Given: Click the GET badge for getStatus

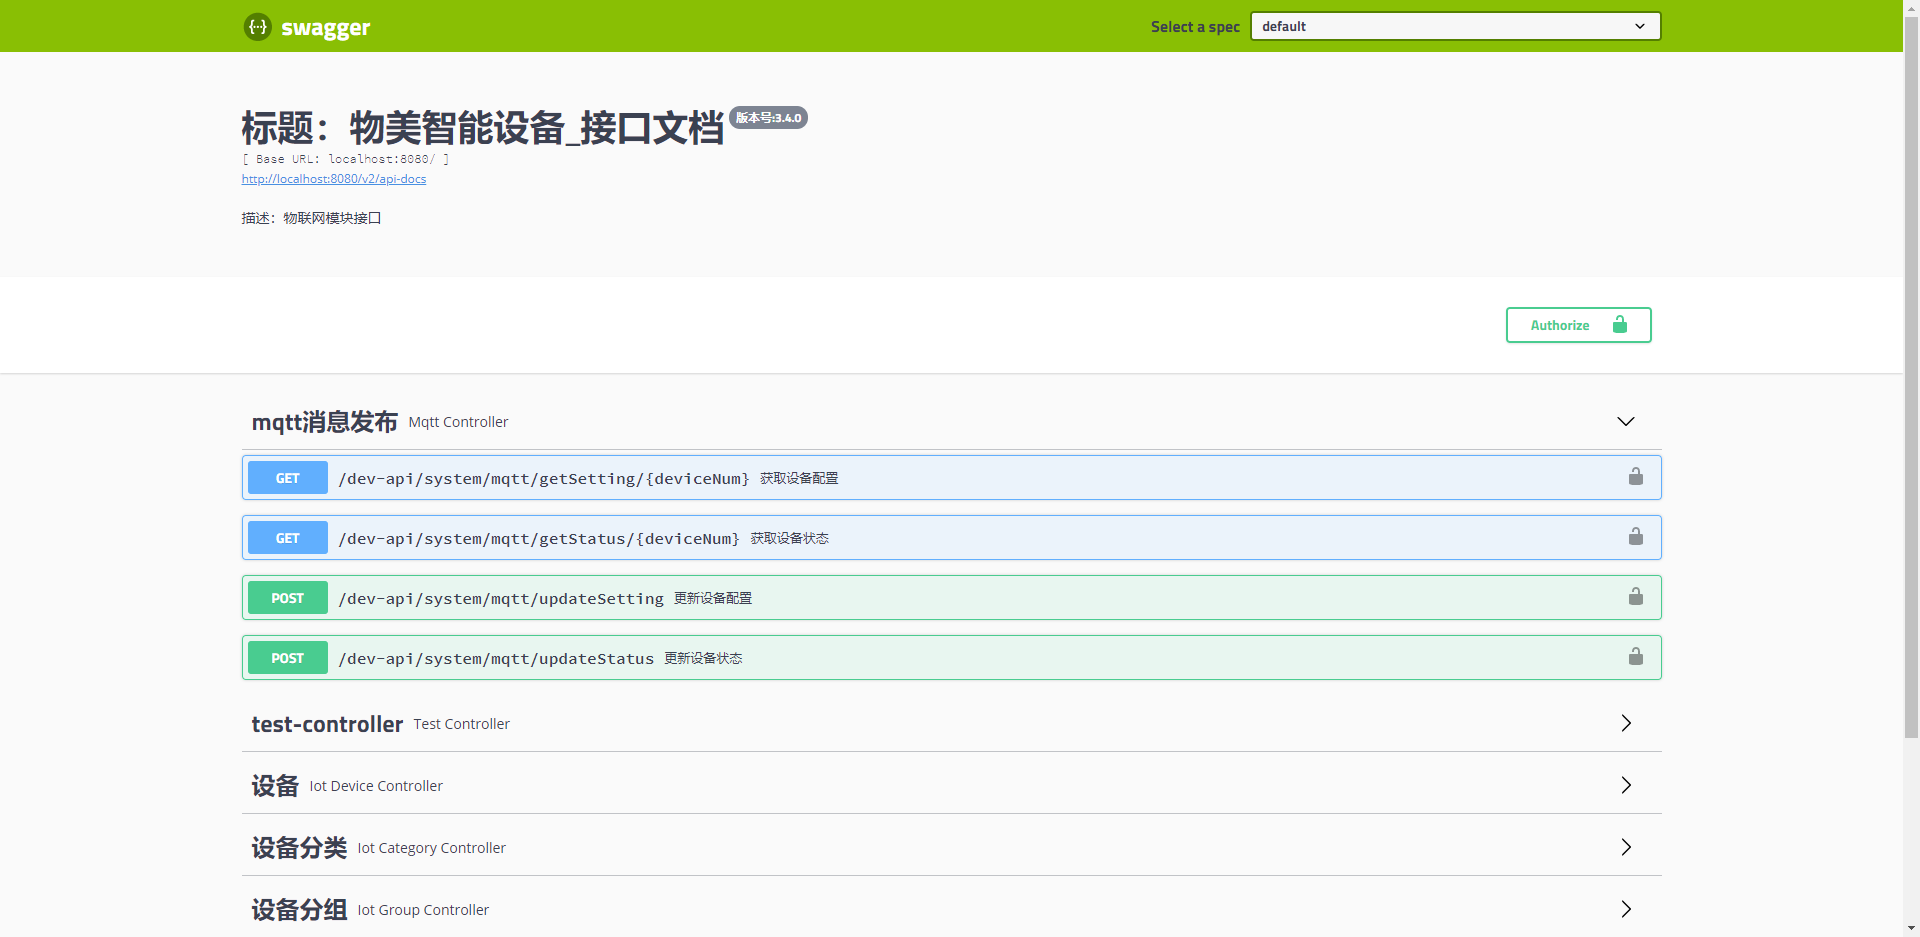Looking at the screenshot, I should (x=288, y=538).
